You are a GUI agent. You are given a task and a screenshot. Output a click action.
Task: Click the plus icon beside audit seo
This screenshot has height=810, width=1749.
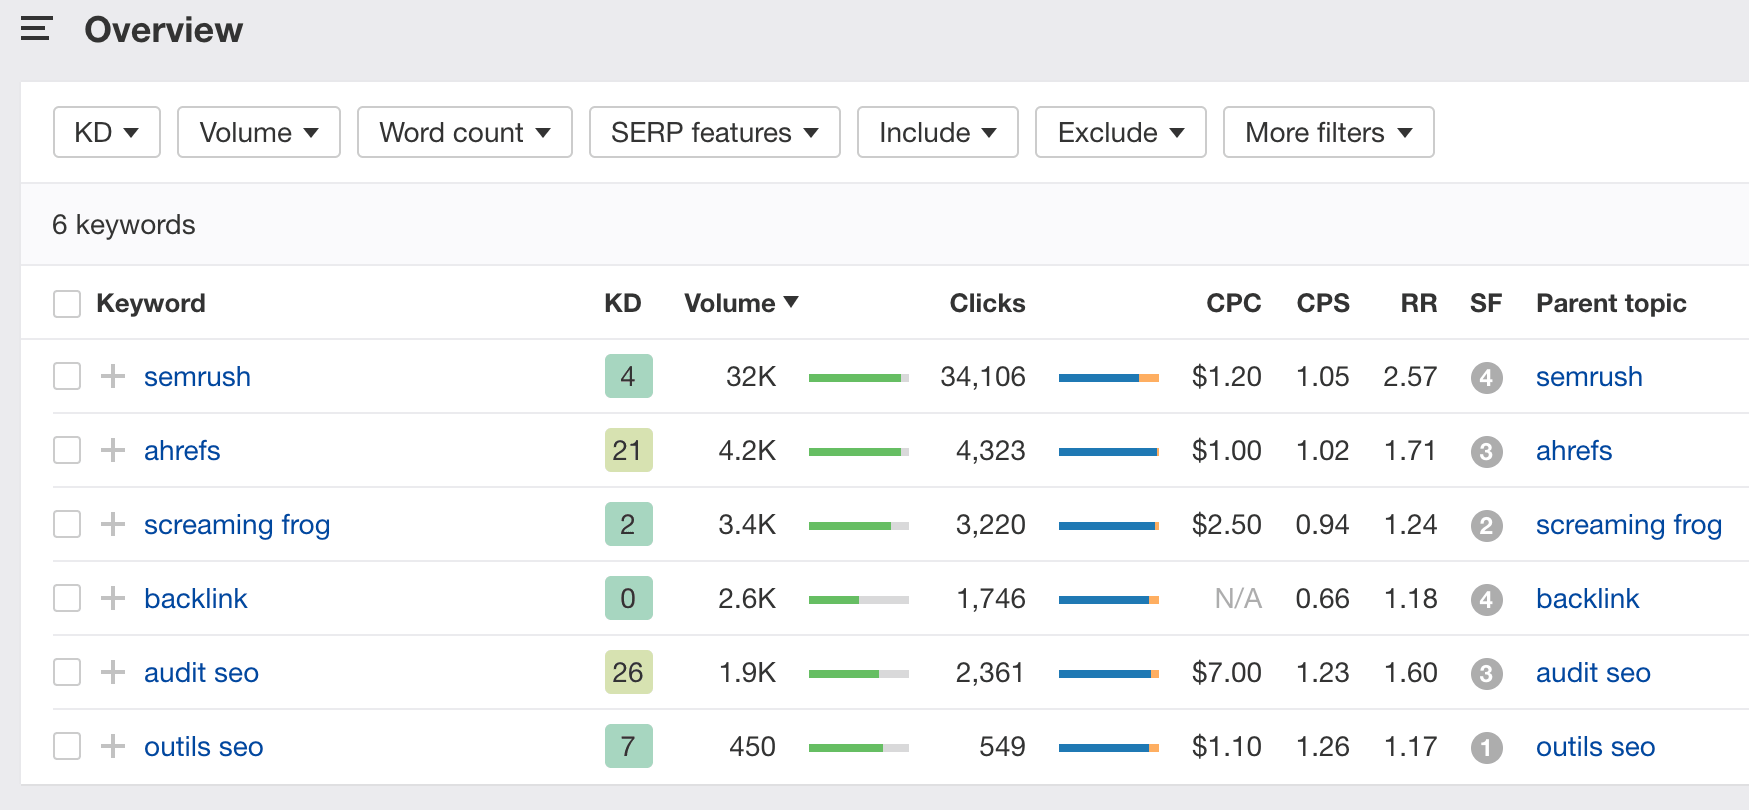click(113, 672)
